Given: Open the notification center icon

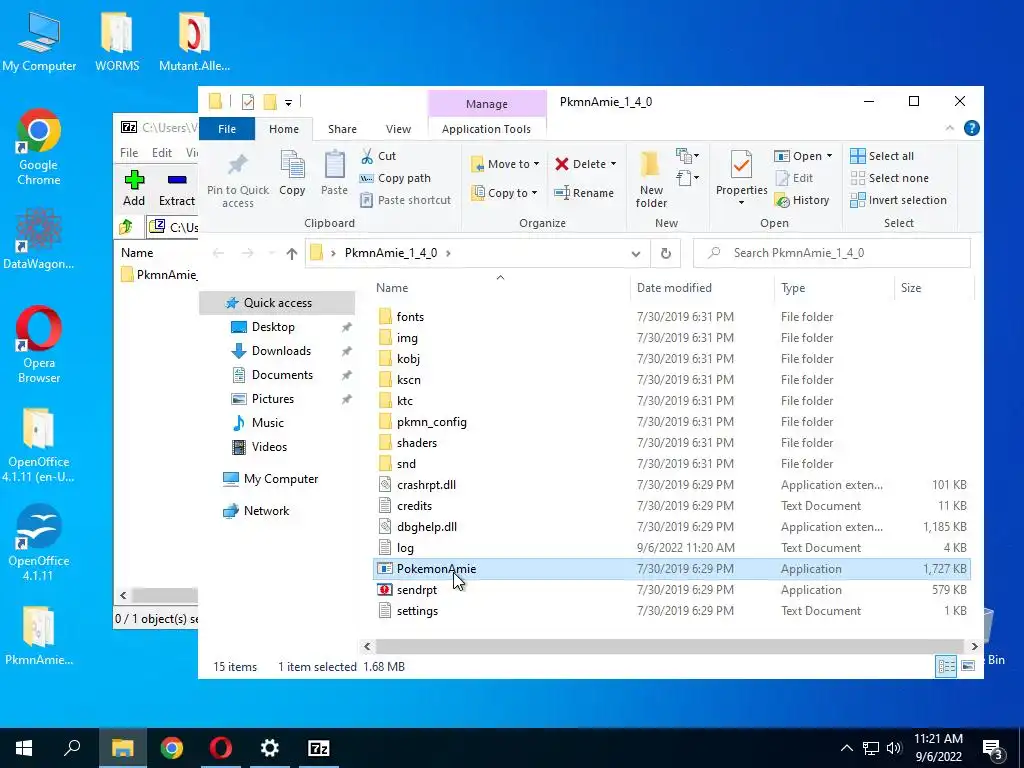Looking at the screenshot, I should point(993,749).
